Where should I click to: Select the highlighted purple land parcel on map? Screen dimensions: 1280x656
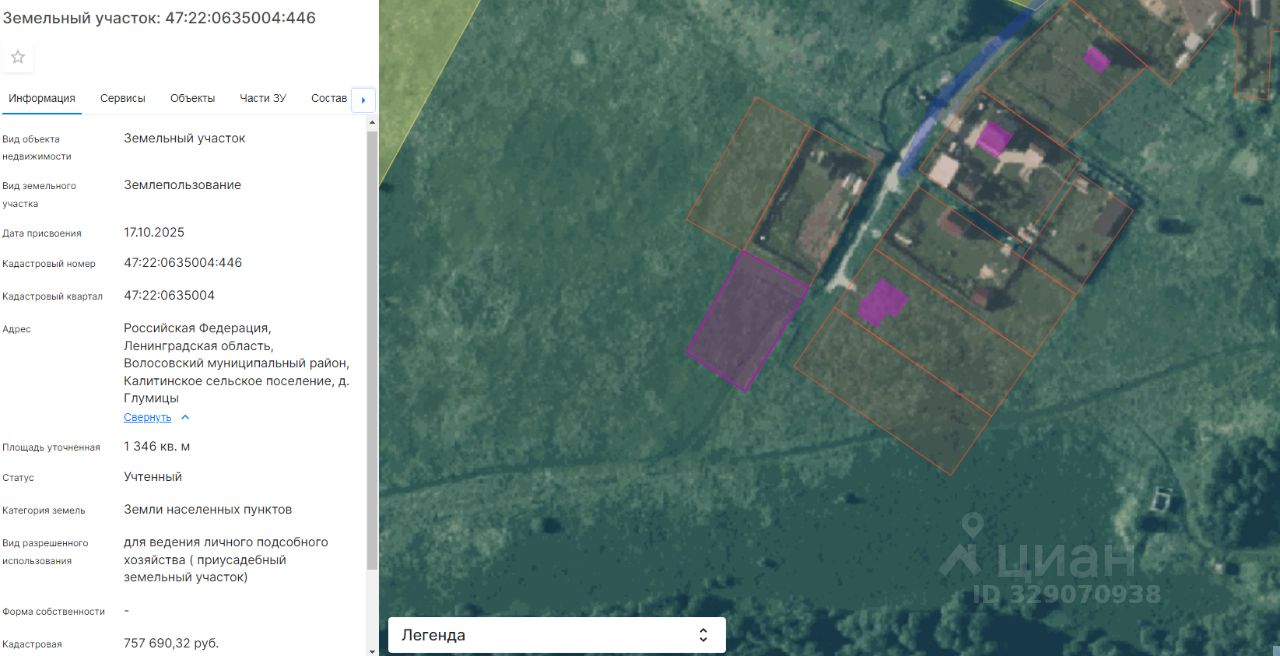[x=747, y=321]
